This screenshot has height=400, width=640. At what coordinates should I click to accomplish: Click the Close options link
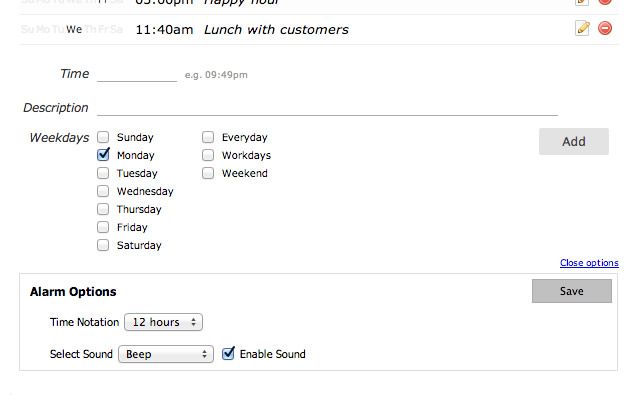tap(589, 263)
